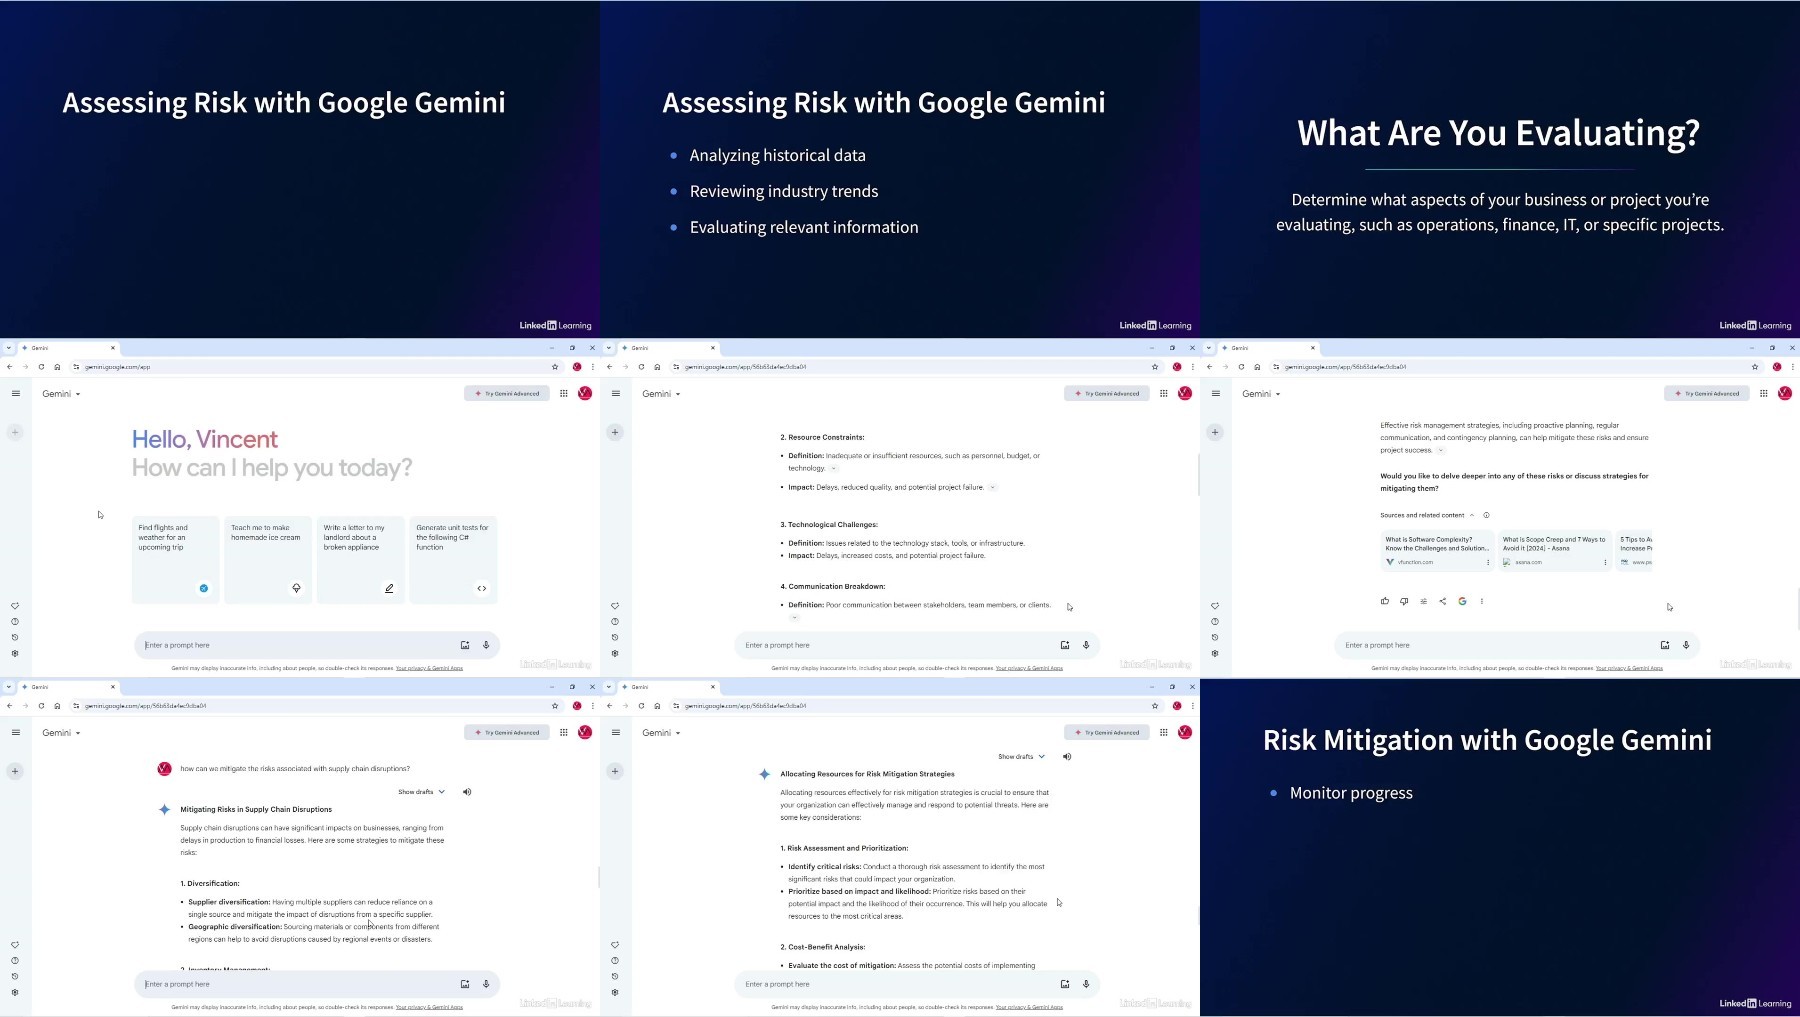Choose the 'Teach me to make homemade ice cream' card

point(268,560)
